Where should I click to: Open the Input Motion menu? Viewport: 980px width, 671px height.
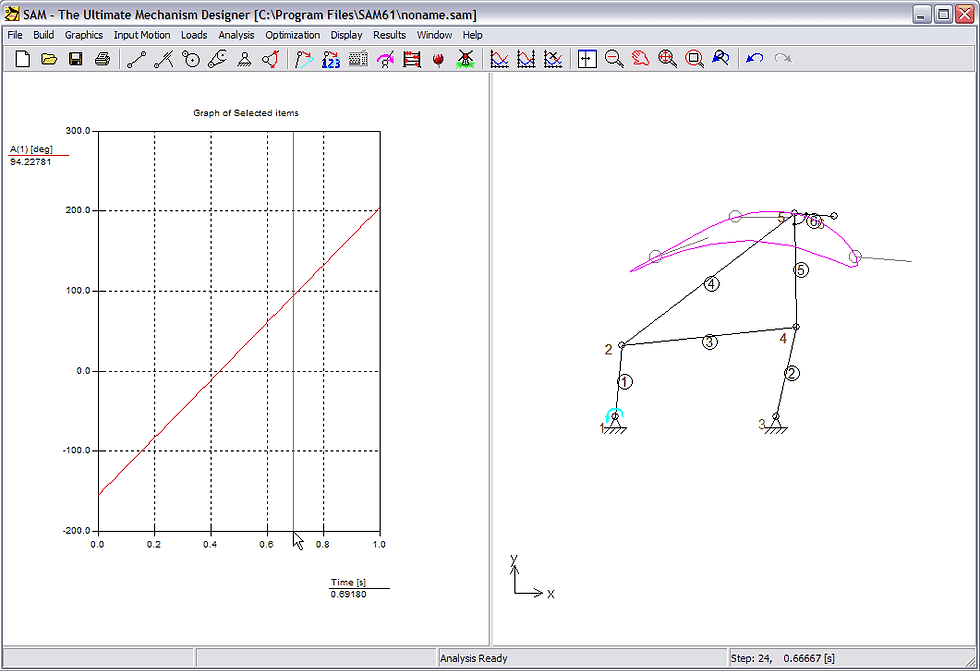142,35
